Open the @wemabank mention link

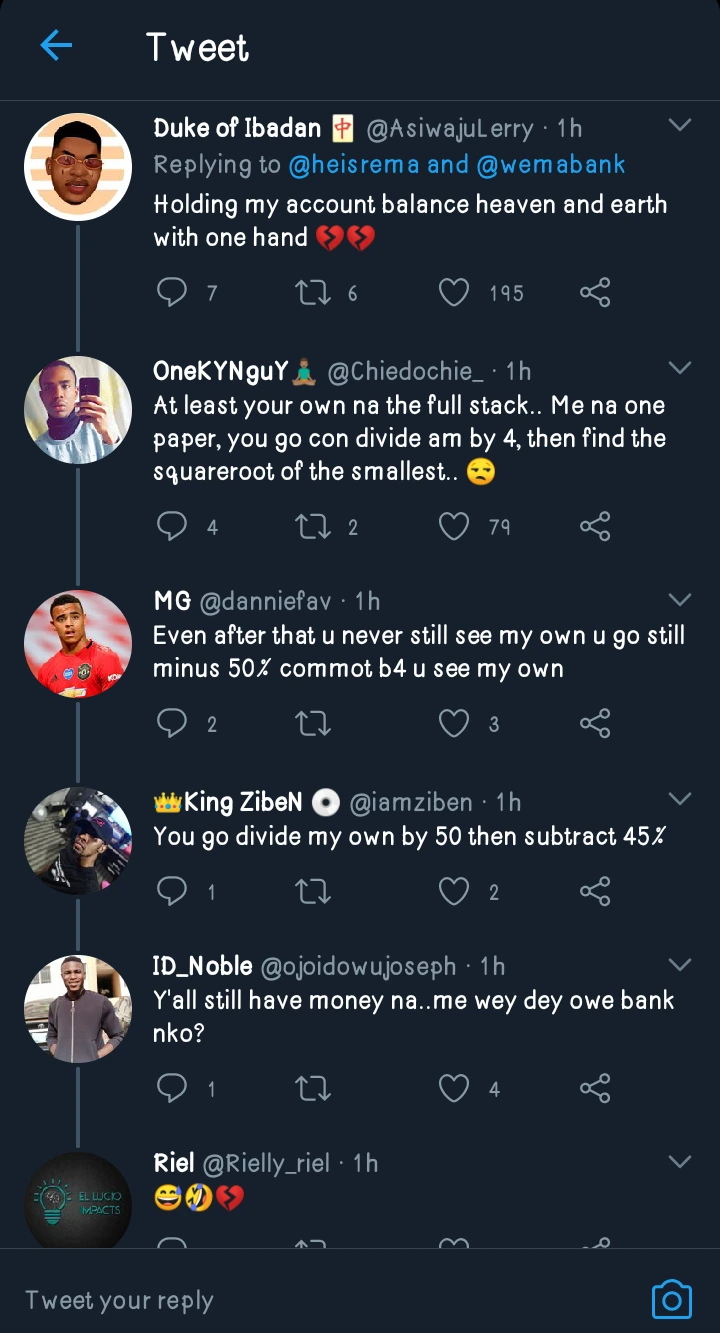pyautogui.click(x=551, y=165)
